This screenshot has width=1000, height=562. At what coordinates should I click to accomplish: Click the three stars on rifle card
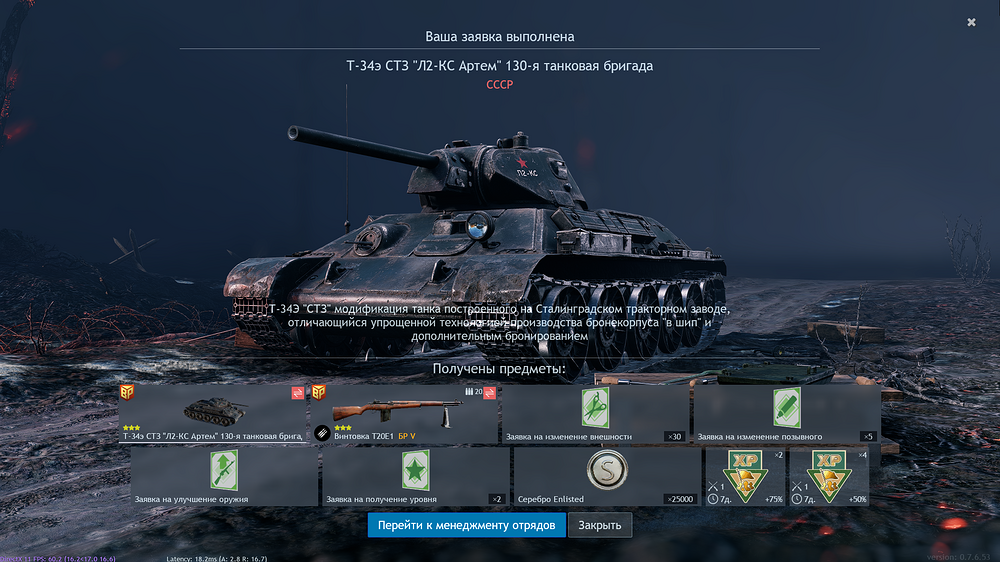click(342, 427)
